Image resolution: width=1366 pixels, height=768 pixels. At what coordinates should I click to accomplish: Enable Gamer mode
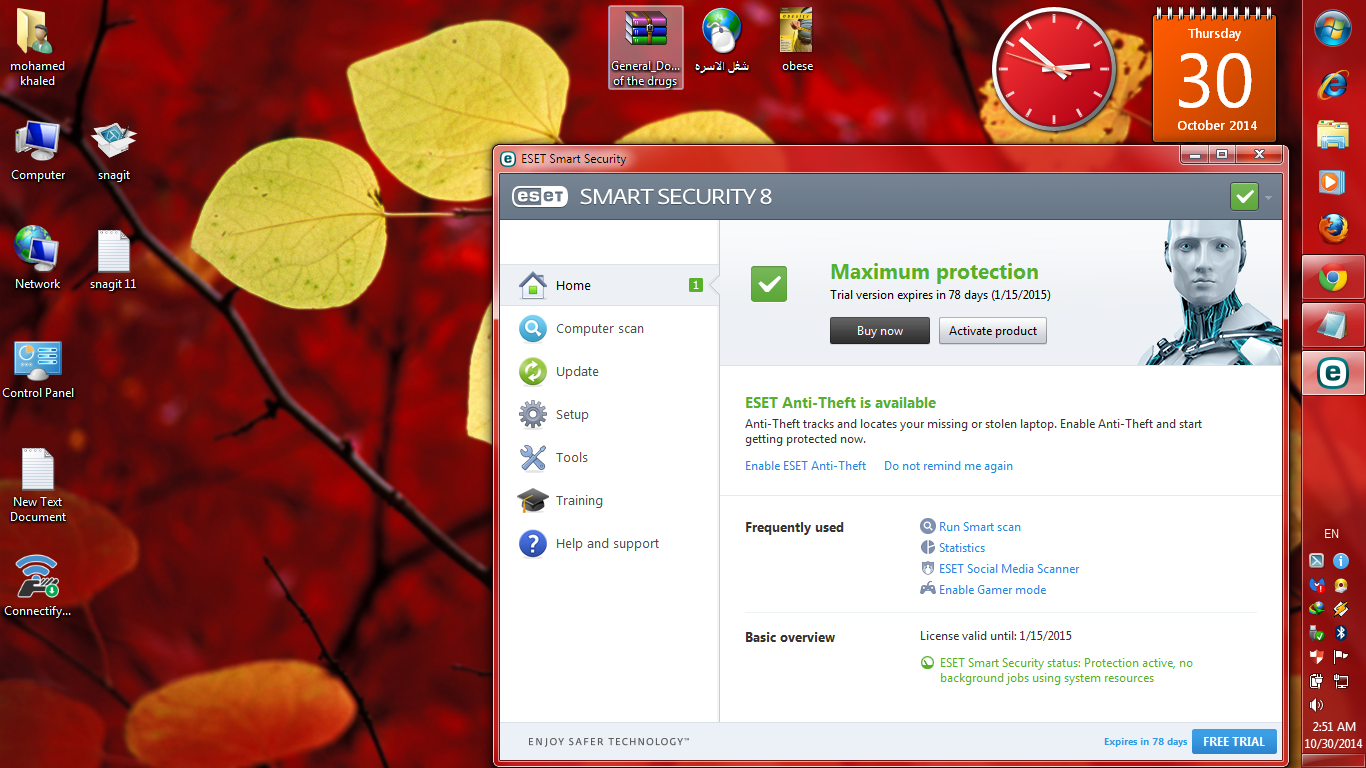pos(983,590)
